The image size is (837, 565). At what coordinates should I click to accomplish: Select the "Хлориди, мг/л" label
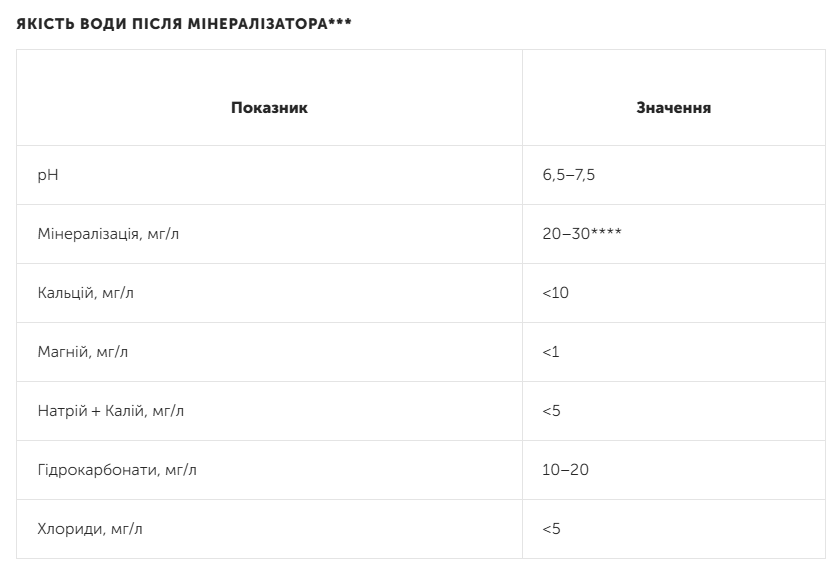(88, 529)
